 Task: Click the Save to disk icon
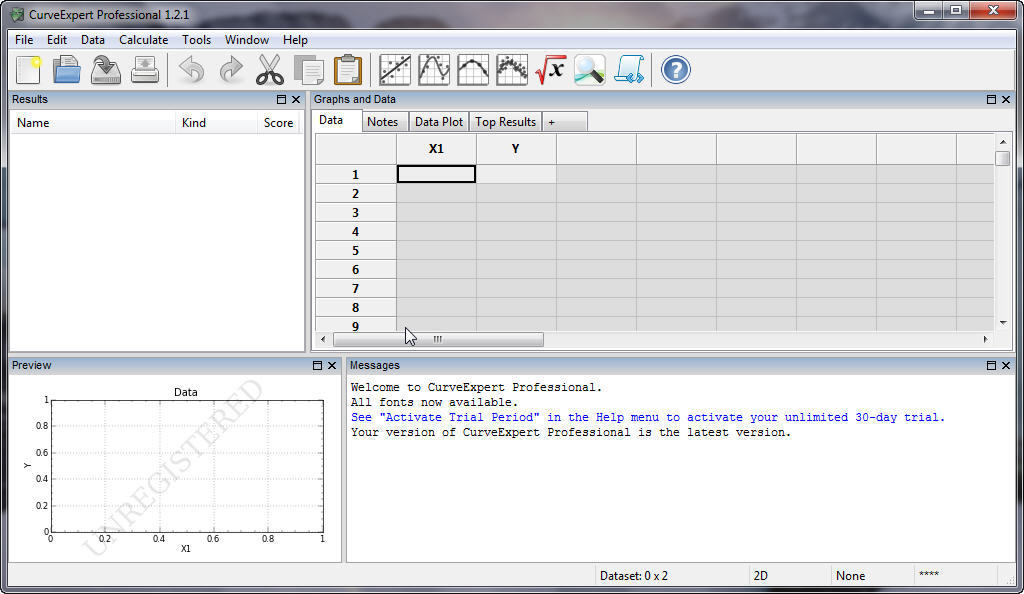(106, 70)
